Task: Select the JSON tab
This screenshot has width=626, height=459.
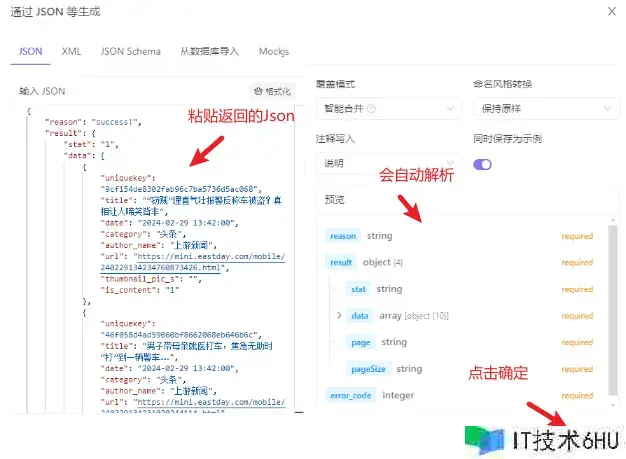Action: point(30,50)
